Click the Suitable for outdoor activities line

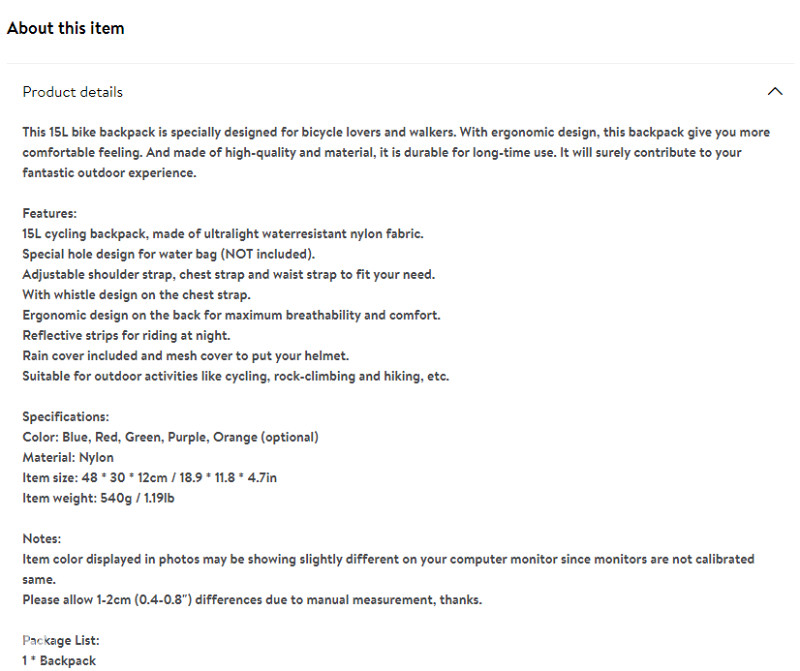tap(236, 376)
